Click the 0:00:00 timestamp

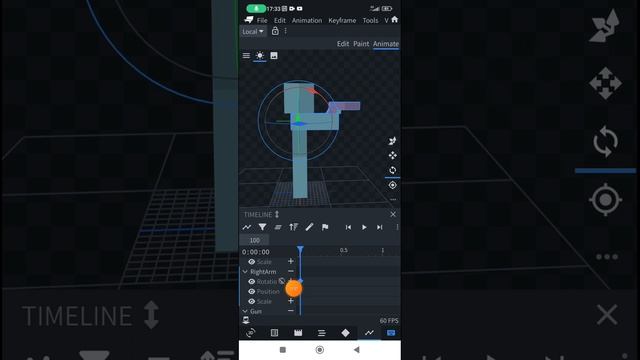(256, 252)
